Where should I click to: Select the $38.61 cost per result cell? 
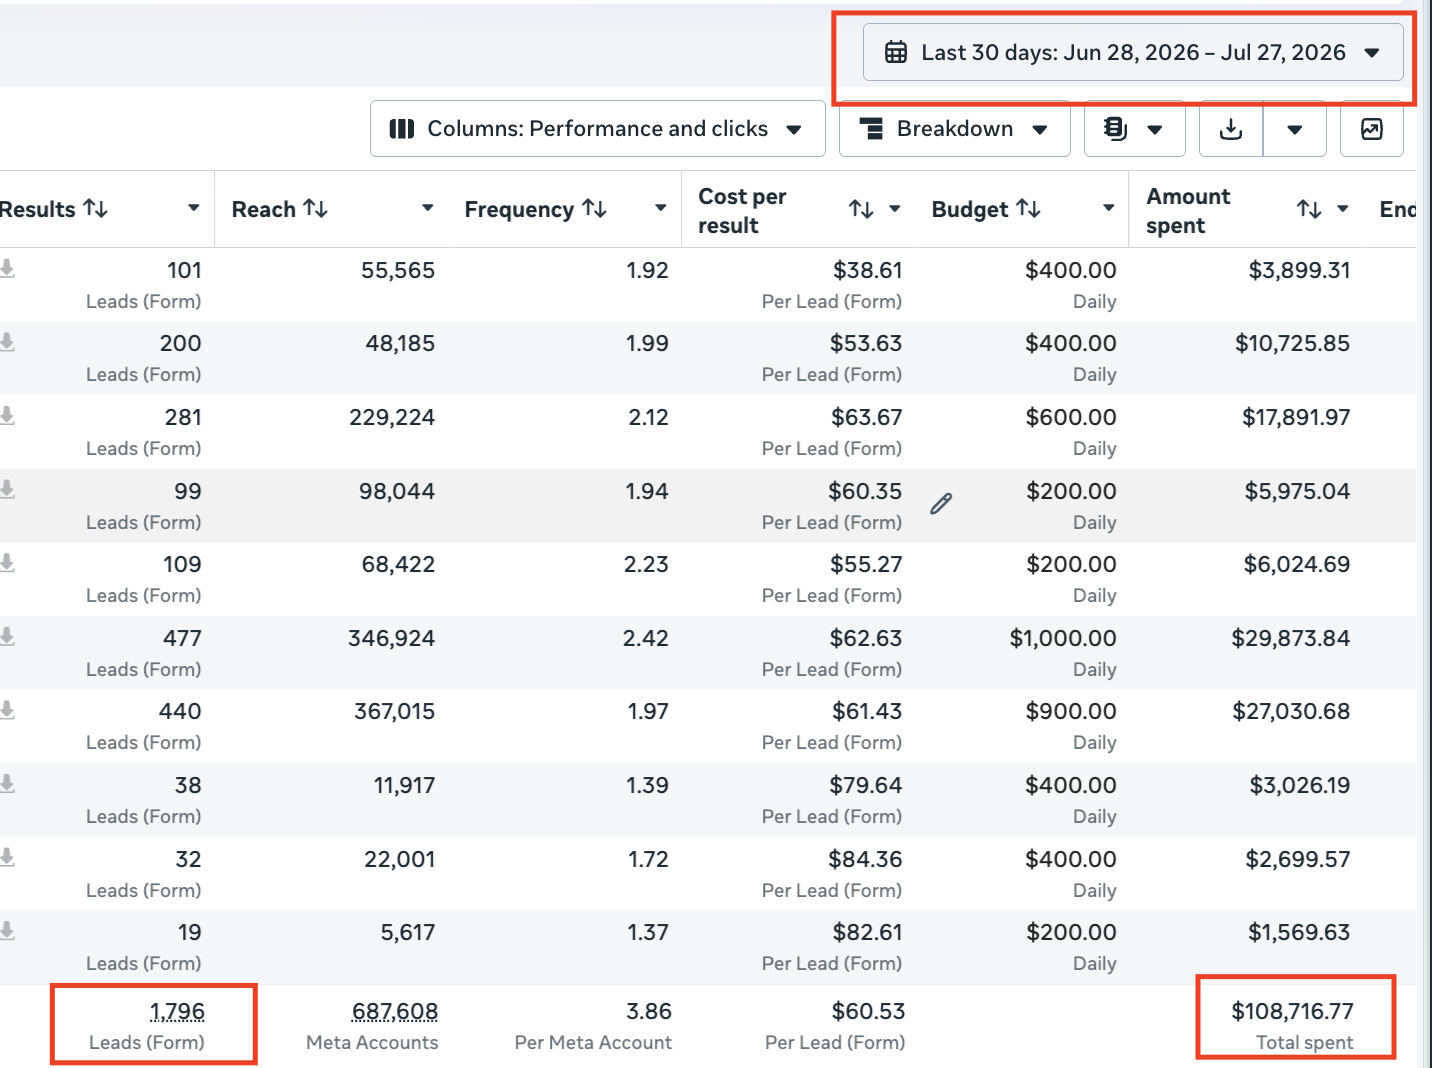click(x=867, y=270)
